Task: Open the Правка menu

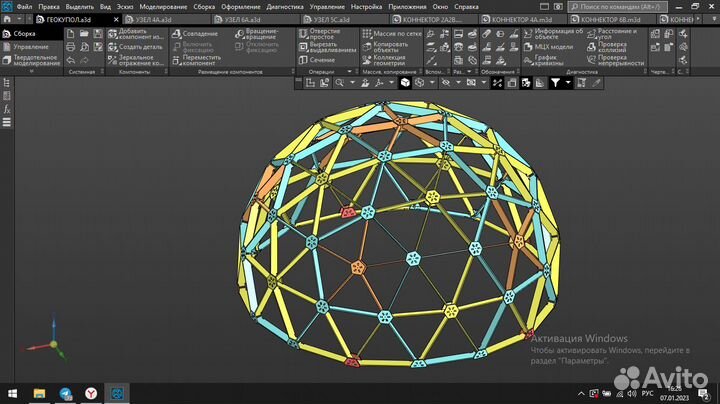Action: click(x=49, y=7)
